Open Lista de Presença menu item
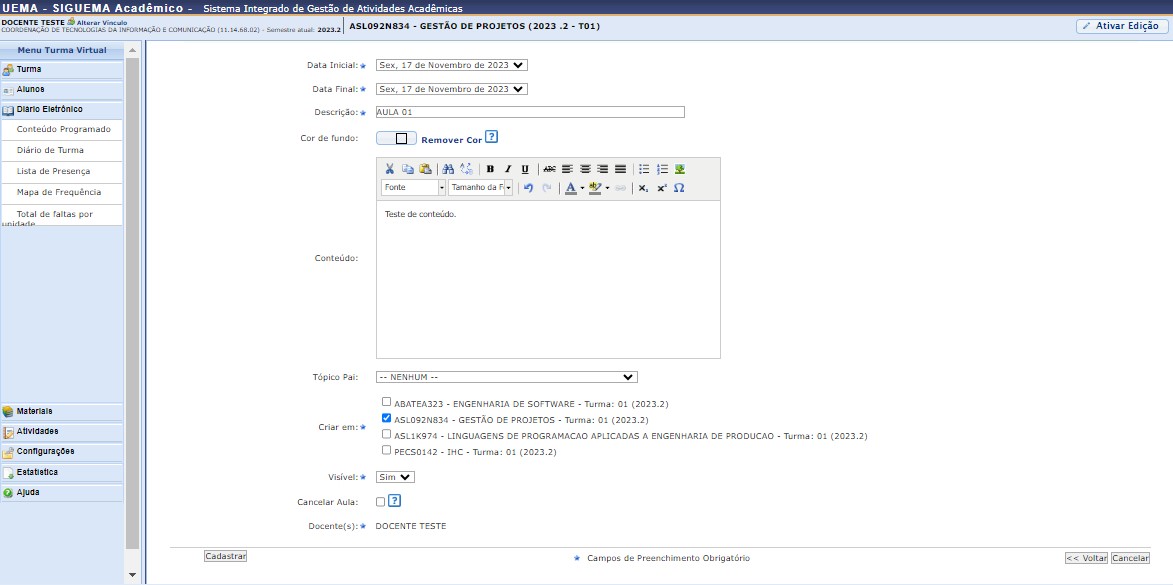 pos(53,171)
